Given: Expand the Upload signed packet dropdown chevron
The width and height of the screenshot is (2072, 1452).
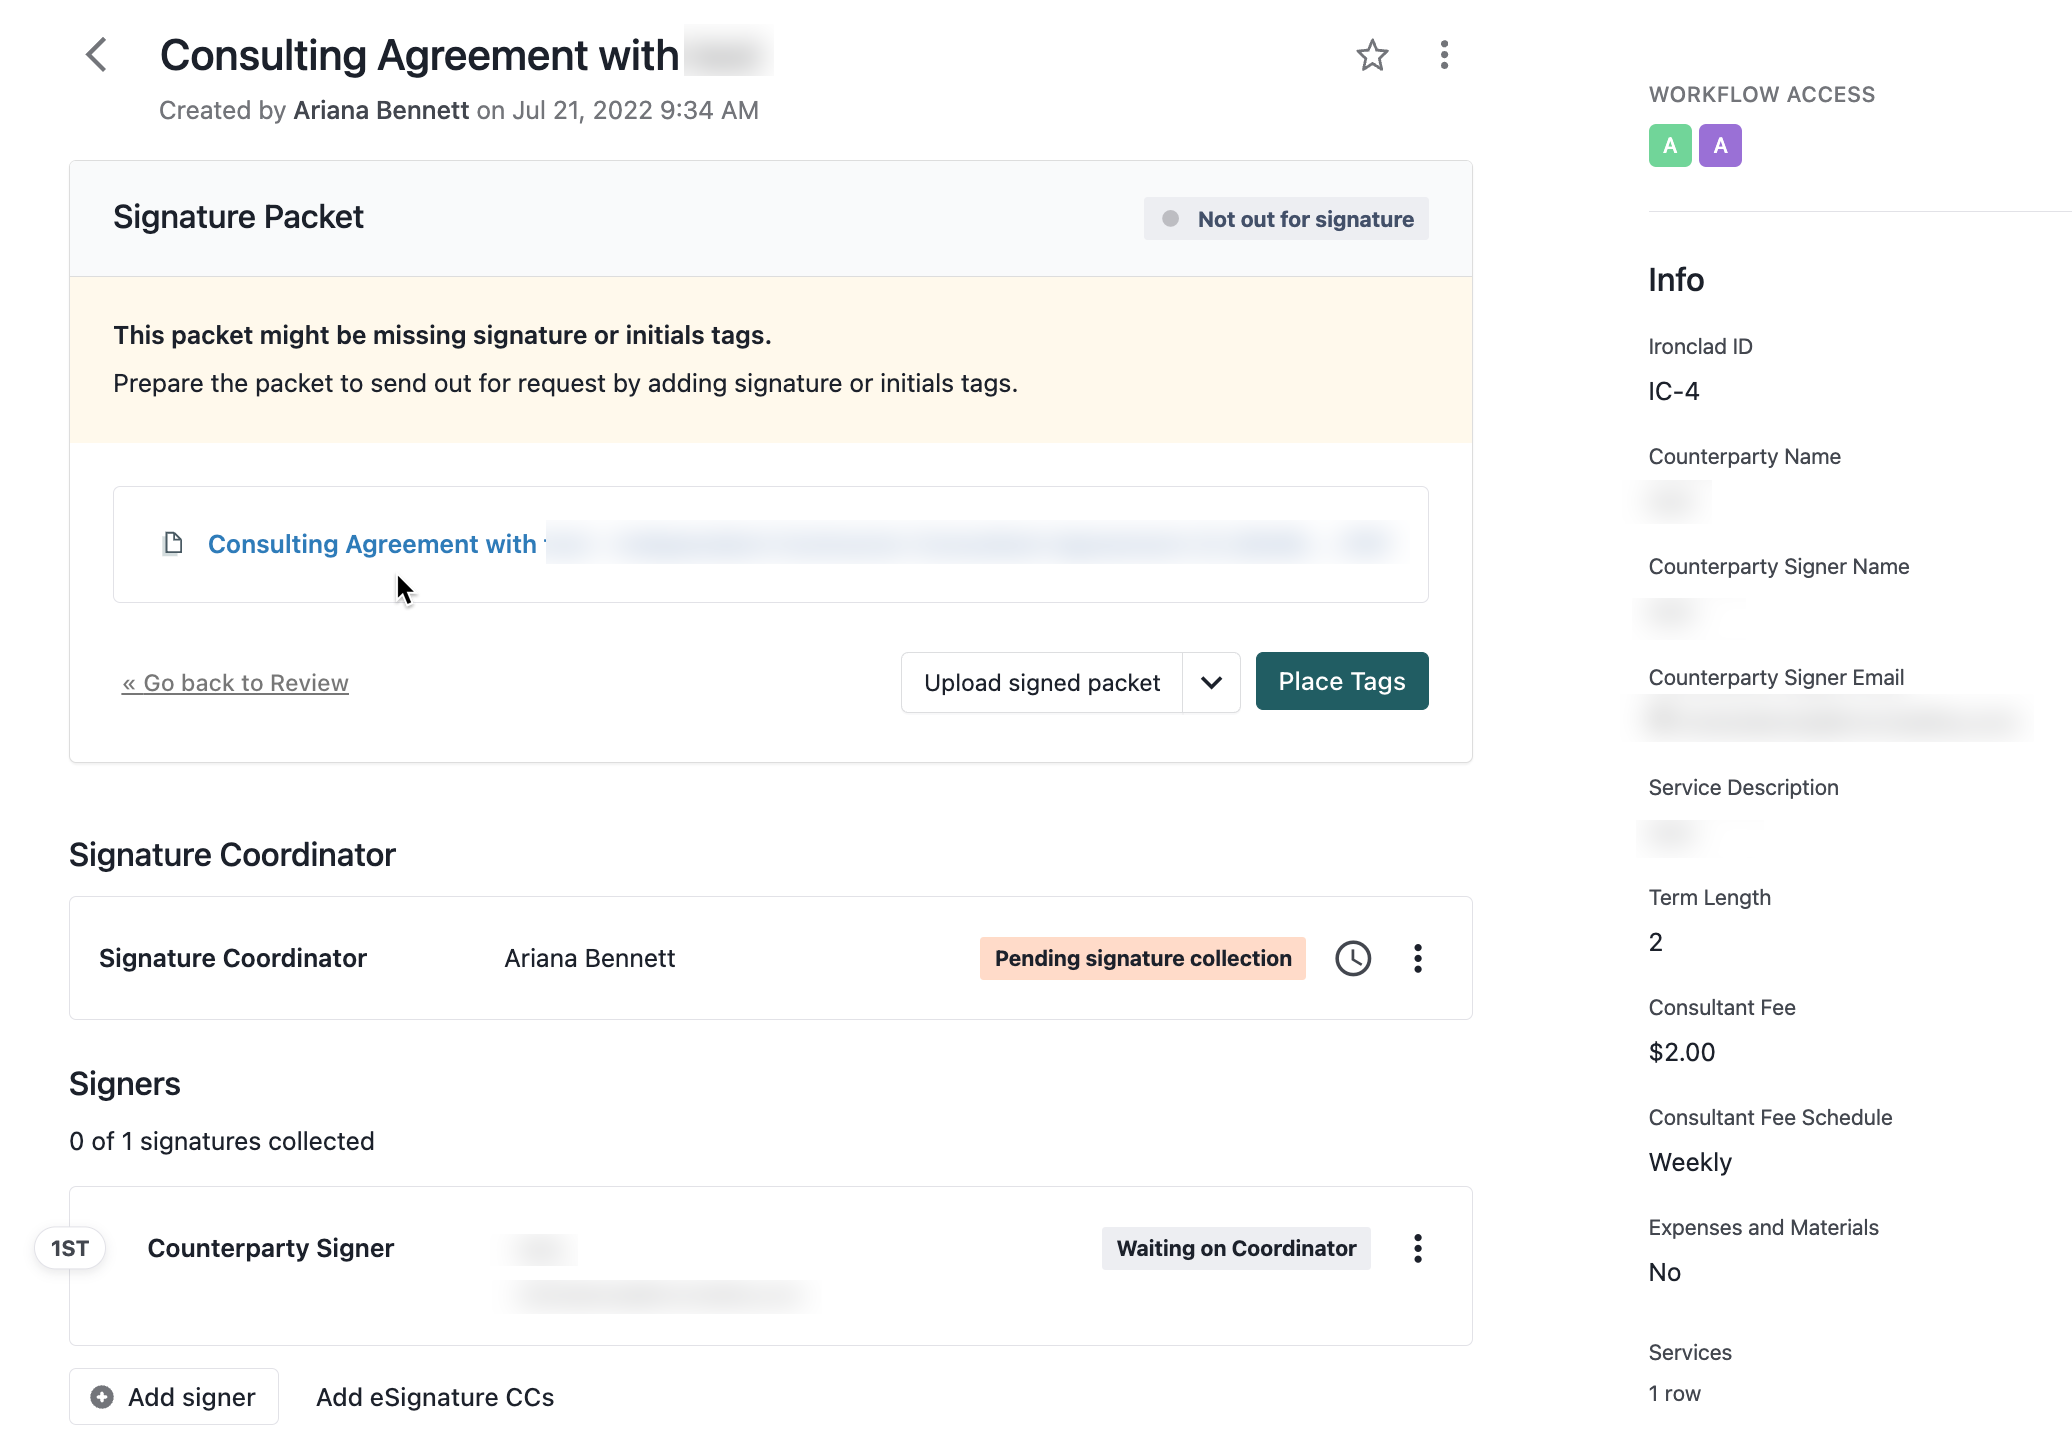Looking at the screenshot, I should tap(1211, 682).
